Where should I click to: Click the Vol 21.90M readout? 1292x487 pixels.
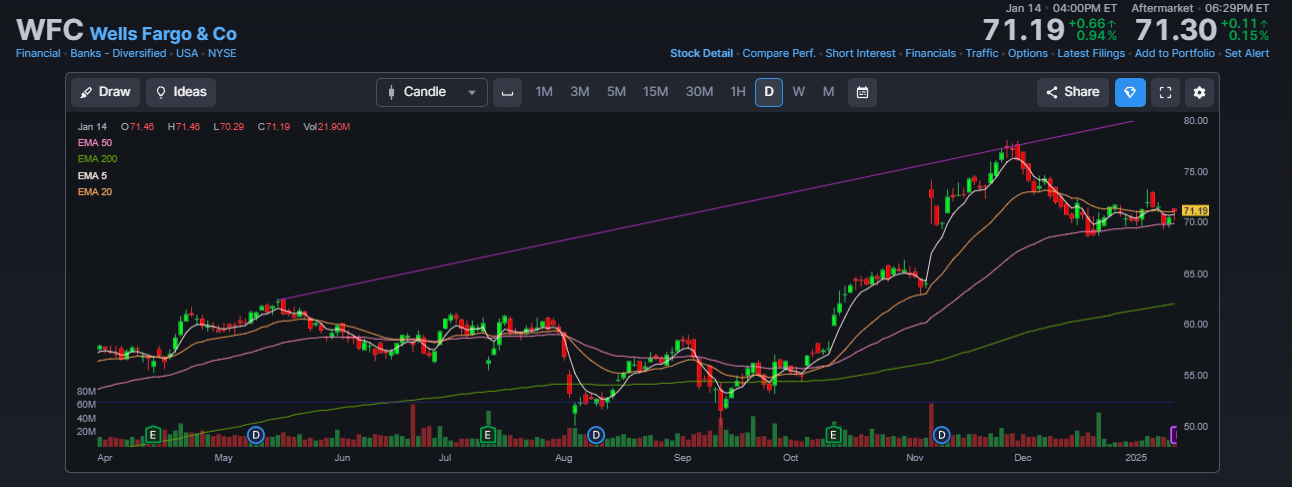pos(327,127)
